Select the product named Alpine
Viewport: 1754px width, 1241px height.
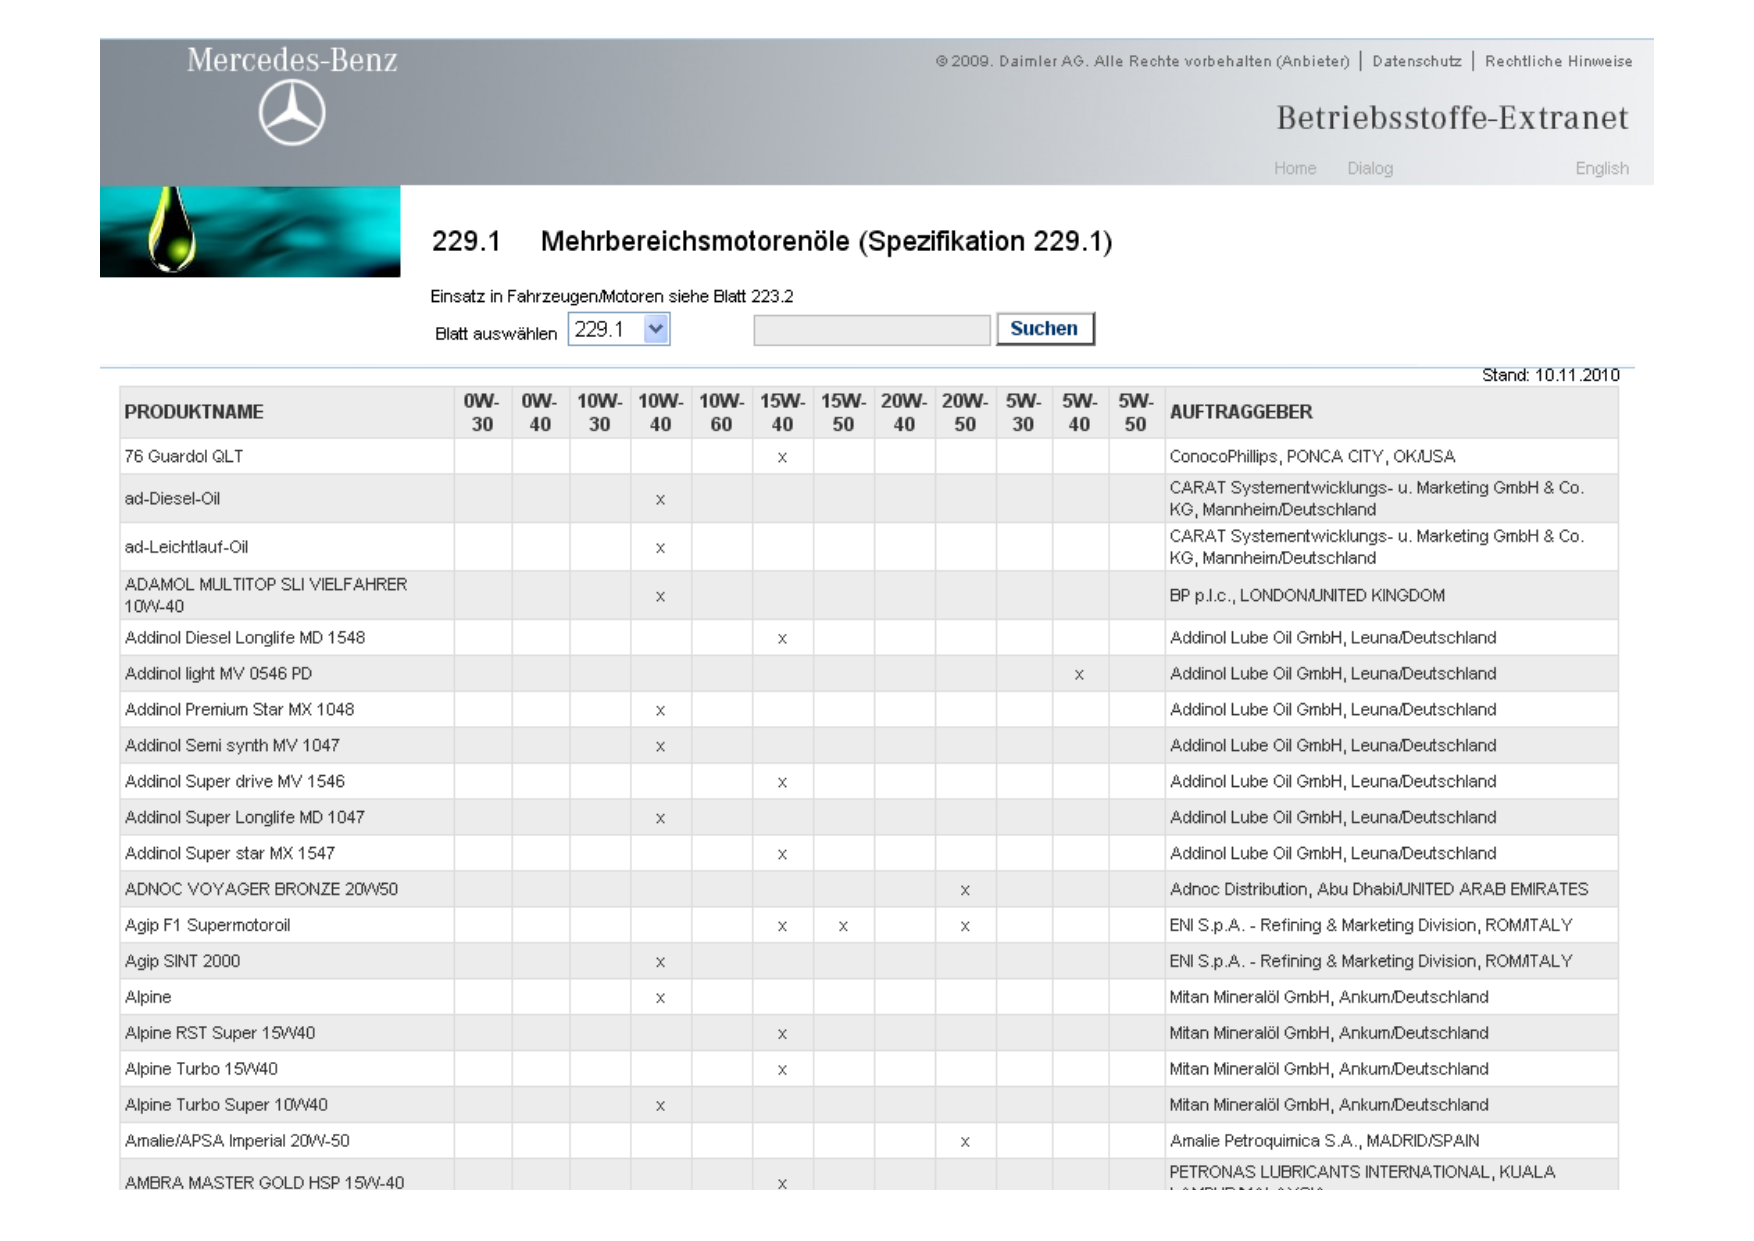(148, 997)
